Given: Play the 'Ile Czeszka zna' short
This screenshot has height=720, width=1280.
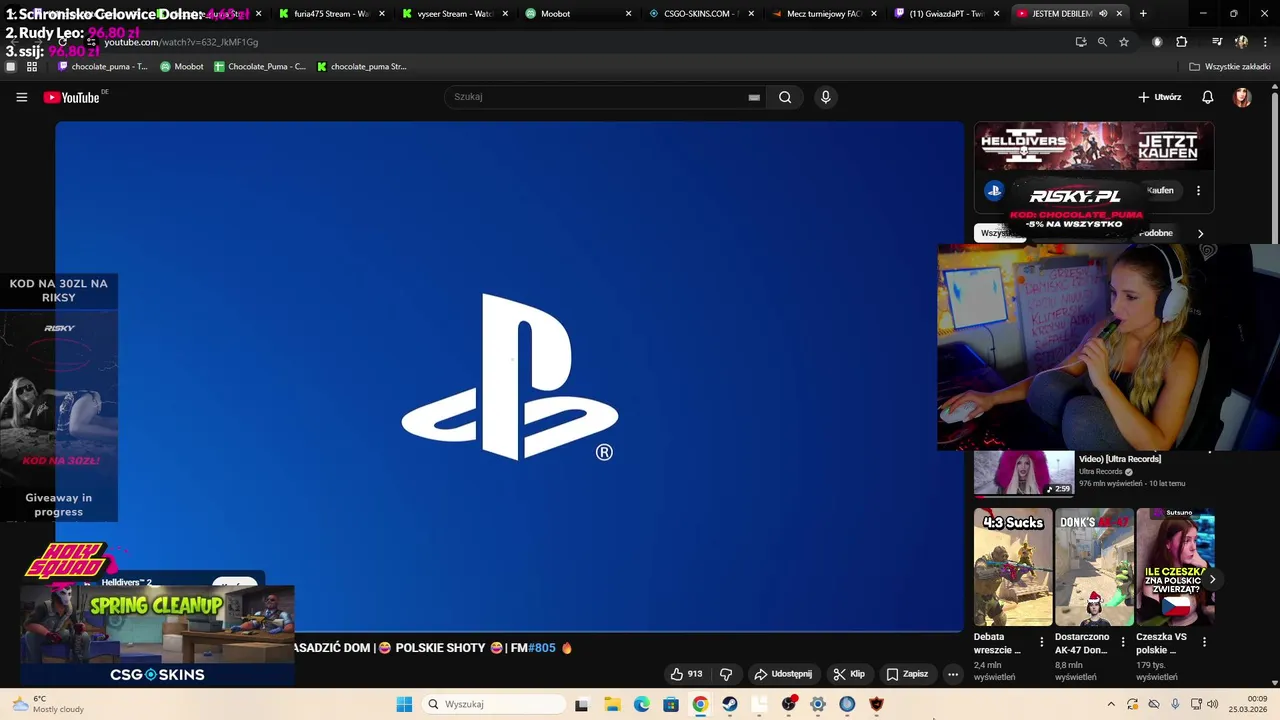Looking at the screenshot, I should click(x=1175, y=567).
